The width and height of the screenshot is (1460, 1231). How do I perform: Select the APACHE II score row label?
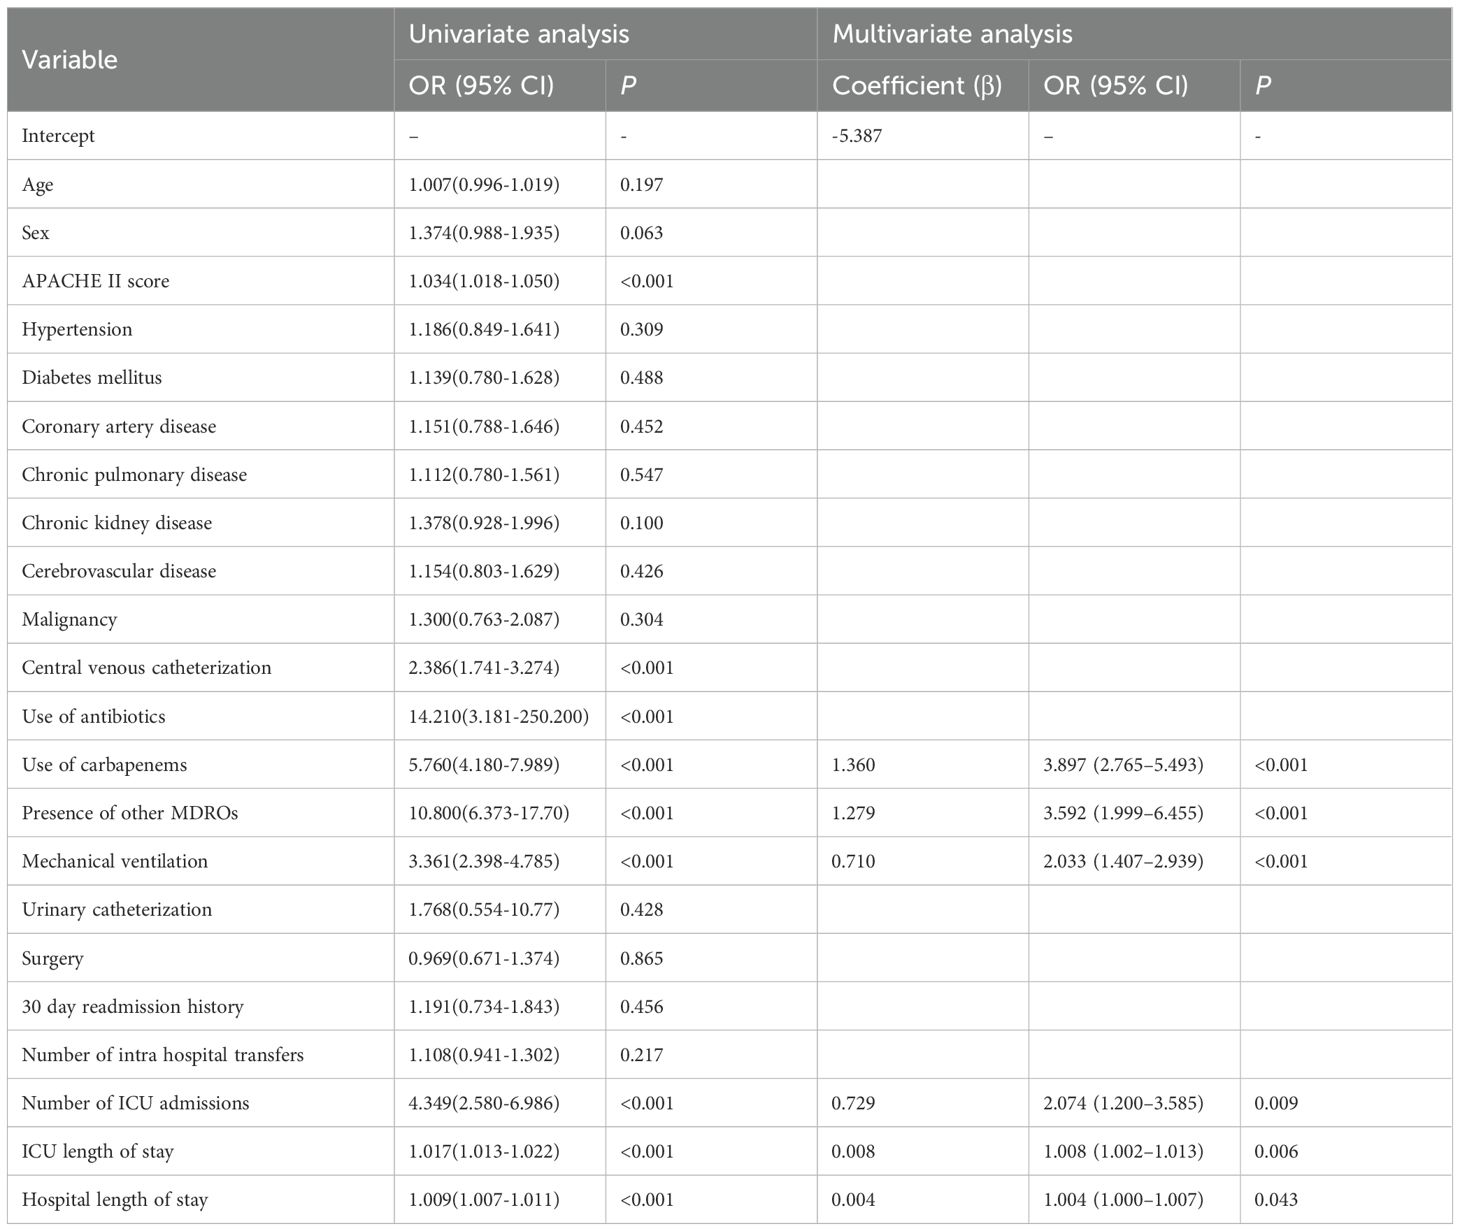pos(95,281)
